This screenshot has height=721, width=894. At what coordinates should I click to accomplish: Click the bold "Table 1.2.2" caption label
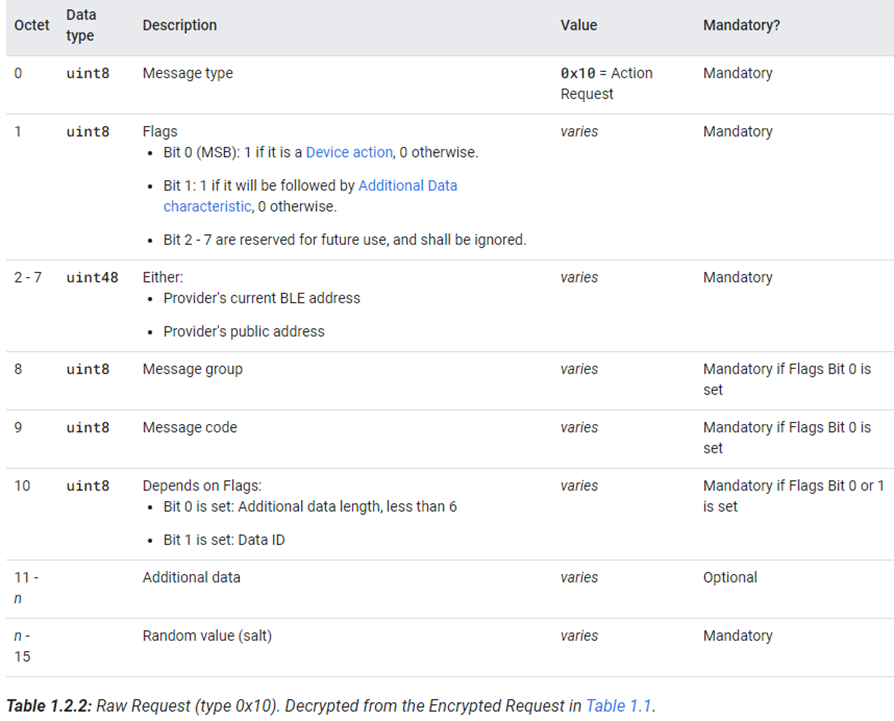pyautogui.click(x=47, y=706)
